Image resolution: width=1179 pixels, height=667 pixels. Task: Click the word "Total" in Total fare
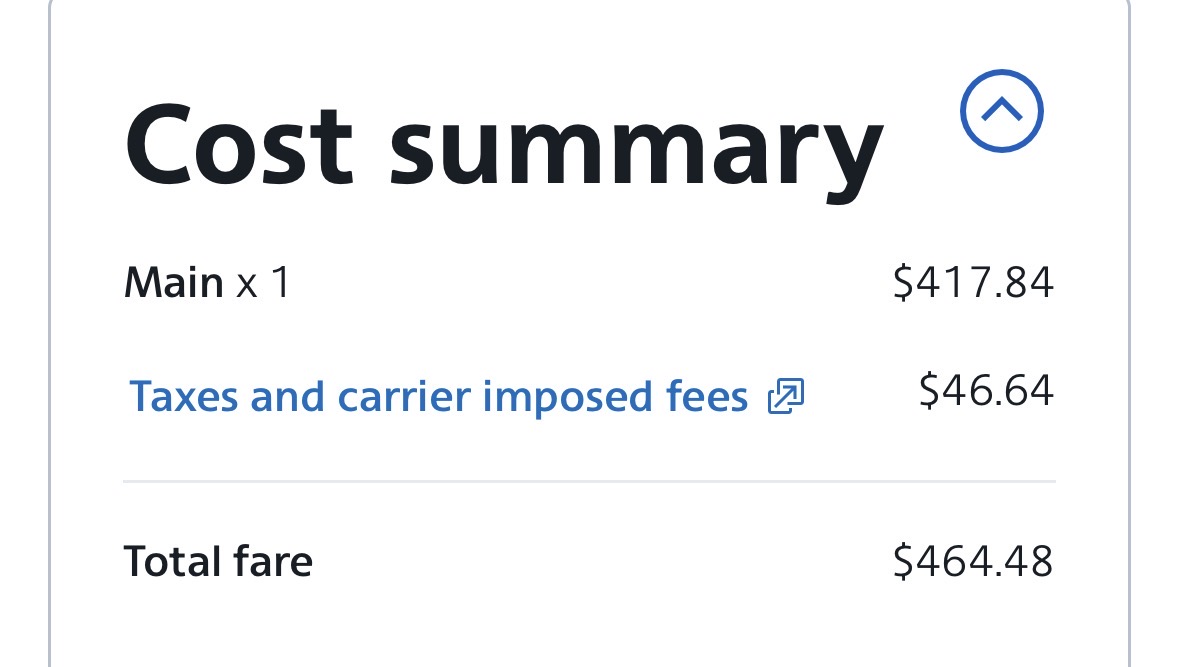point(170,561)
